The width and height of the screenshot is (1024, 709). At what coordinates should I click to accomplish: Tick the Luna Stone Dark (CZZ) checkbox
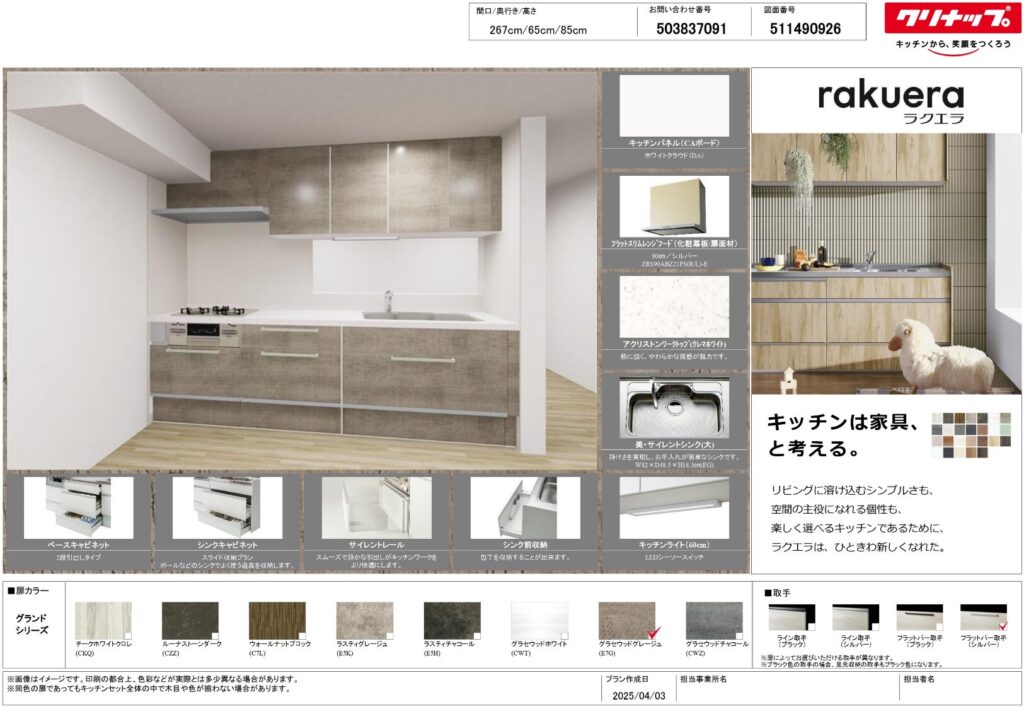215,635
